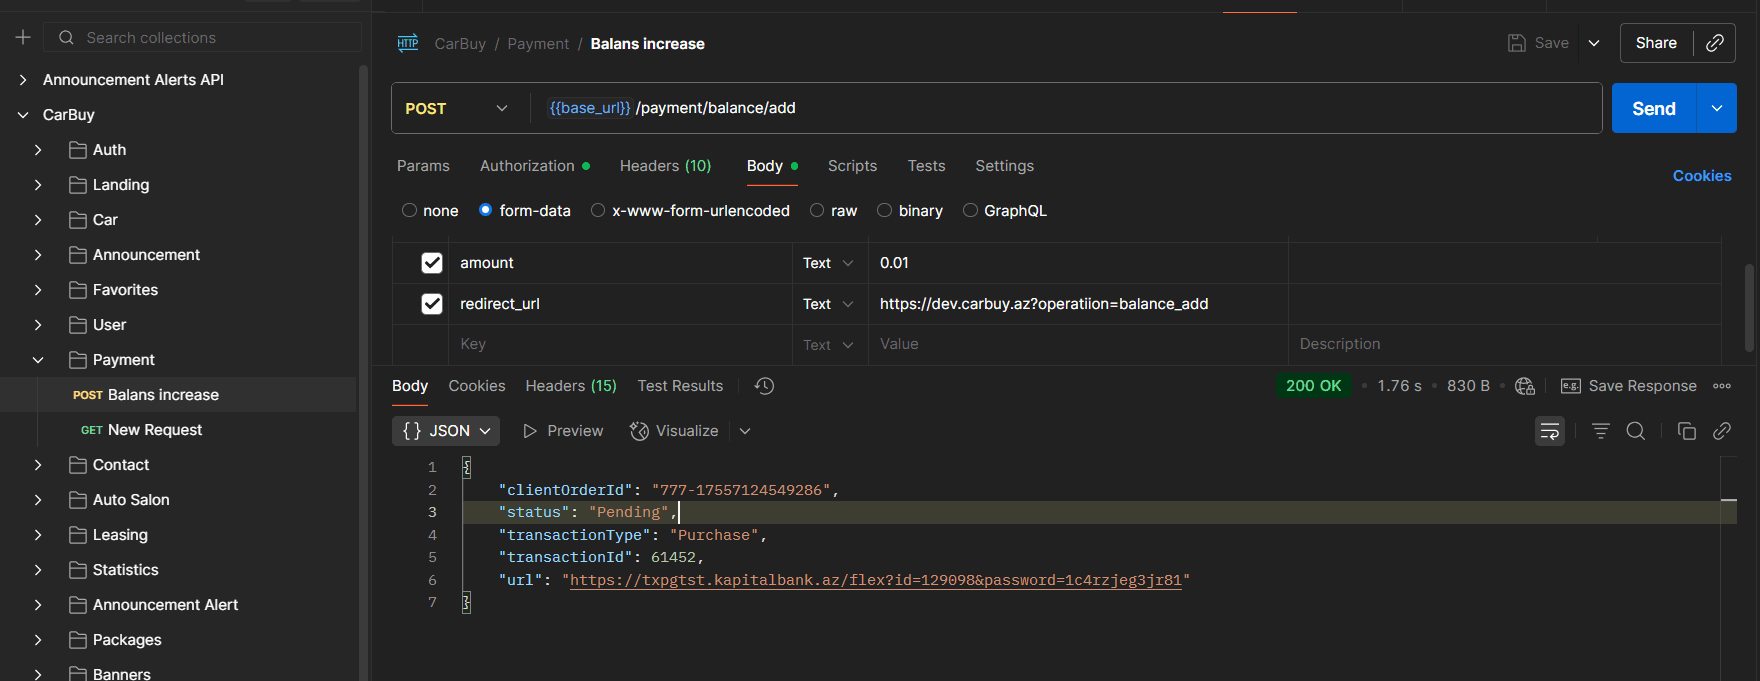The image size is (1760, 681).
Task: Click the Send button
Action: 1654,108
